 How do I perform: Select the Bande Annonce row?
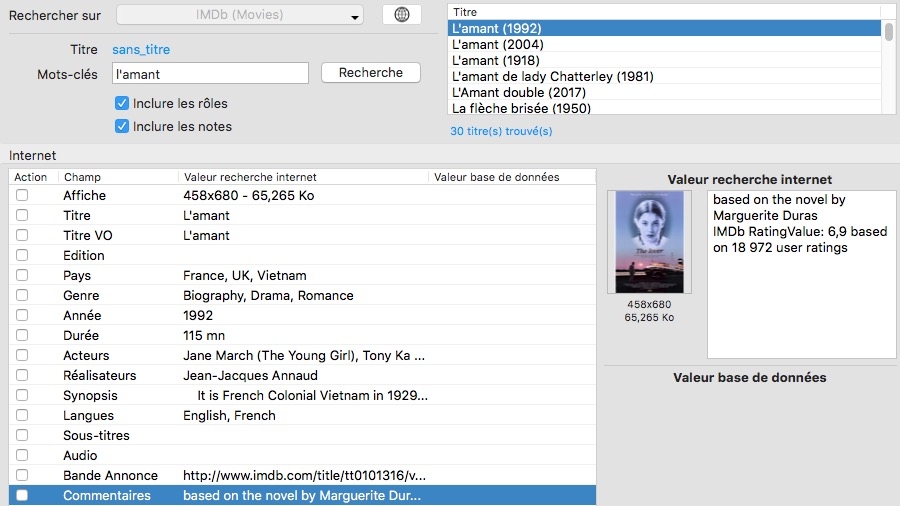tap(300, 475)
